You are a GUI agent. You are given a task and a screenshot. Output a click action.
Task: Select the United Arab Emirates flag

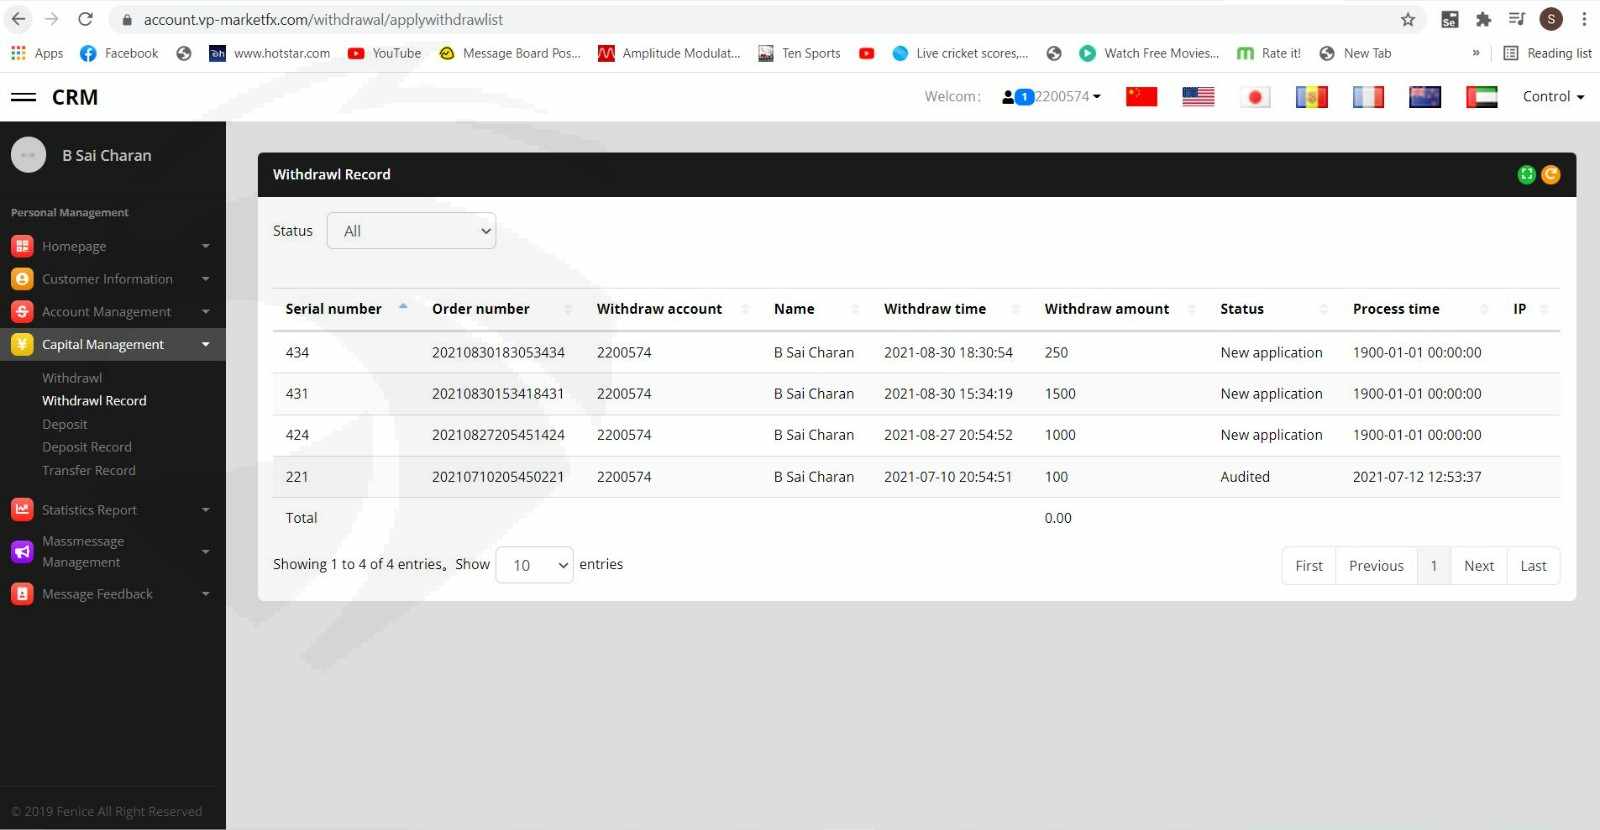tap(1481, 97)
